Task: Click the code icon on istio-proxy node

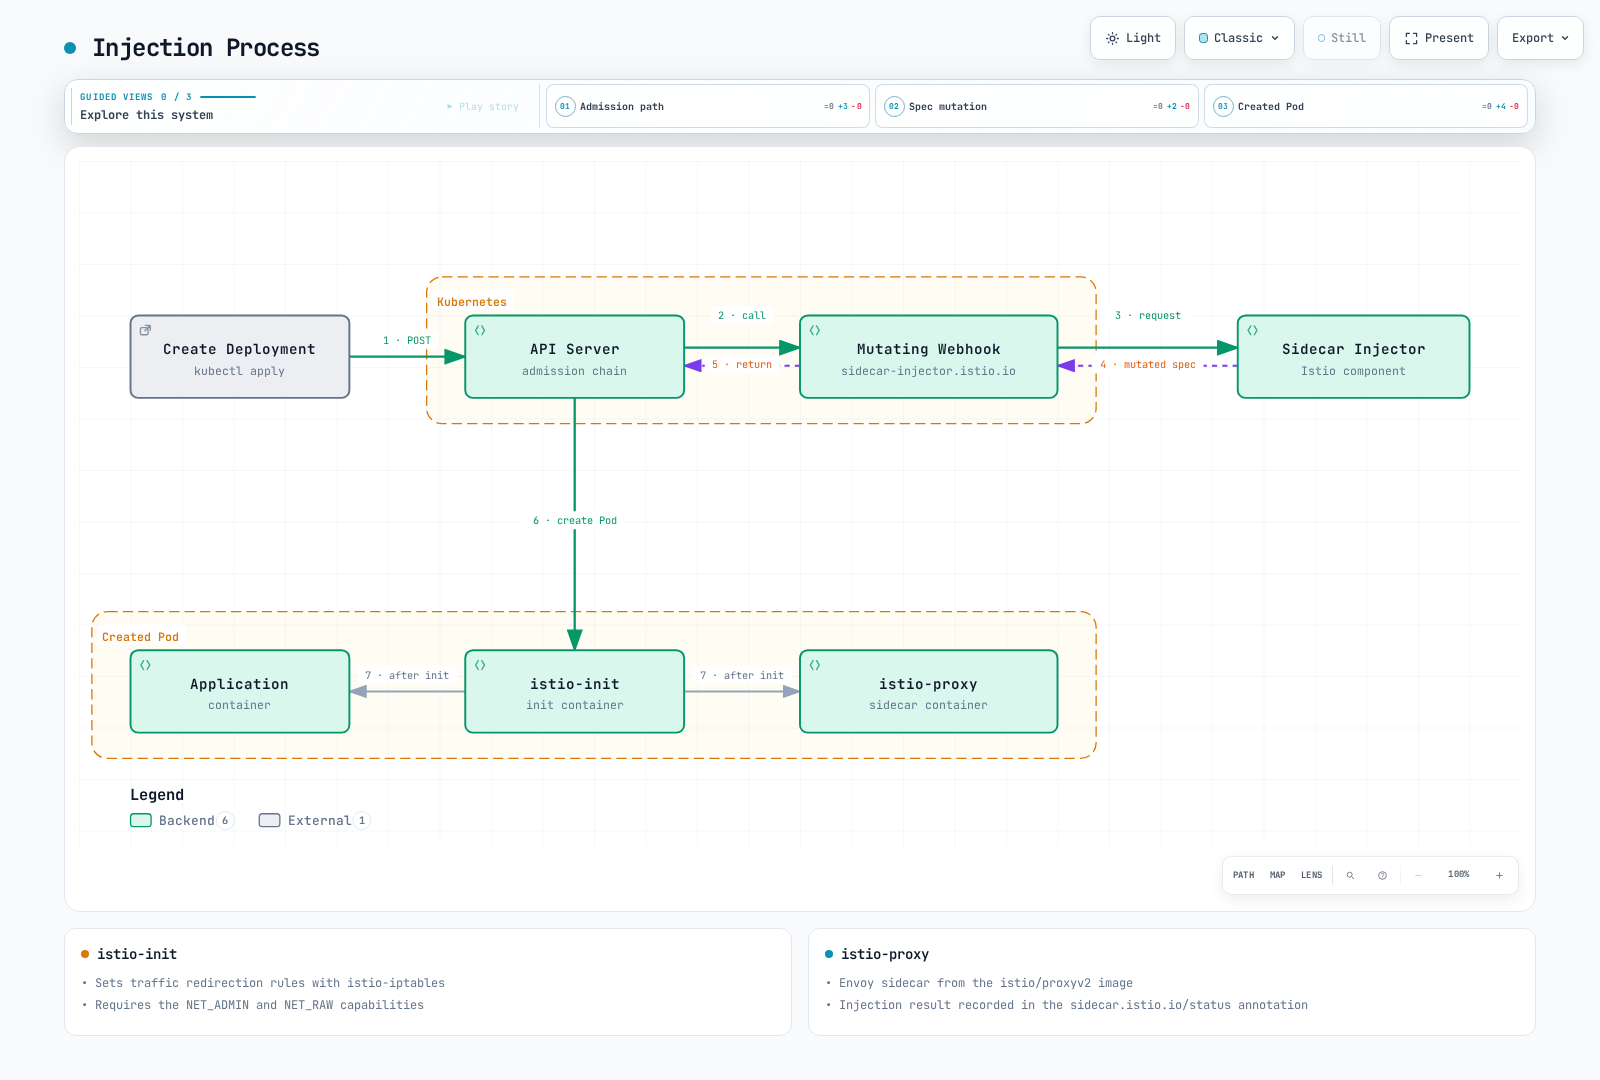Action: [815, 665]
